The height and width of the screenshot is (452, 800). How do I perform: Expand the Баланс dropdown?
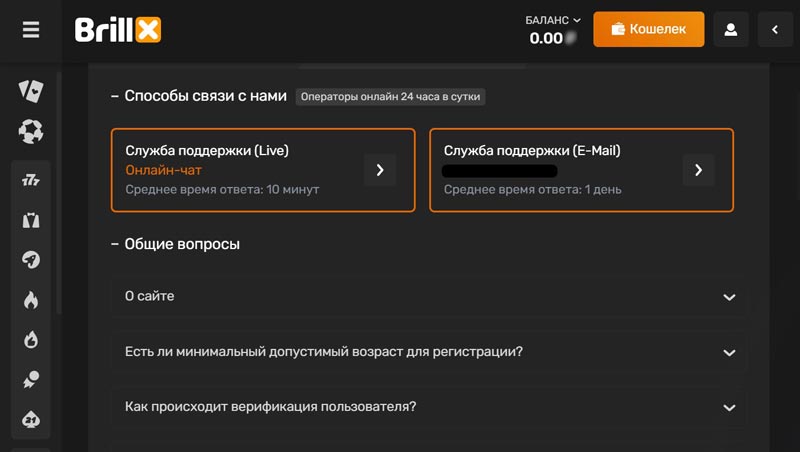pos(553,20)
